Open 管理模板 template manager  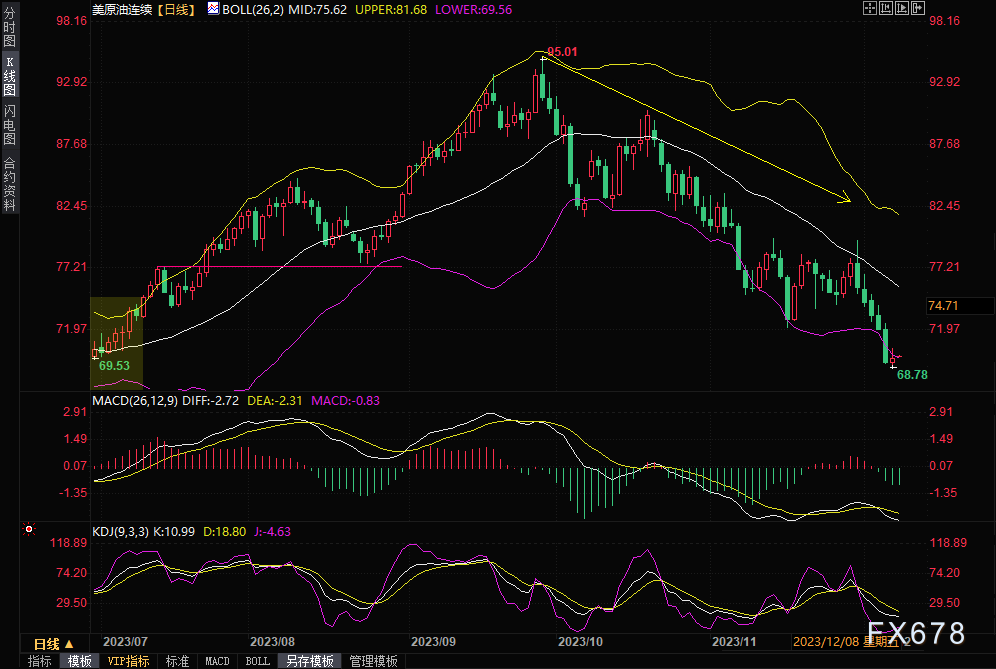click(372, 661)
